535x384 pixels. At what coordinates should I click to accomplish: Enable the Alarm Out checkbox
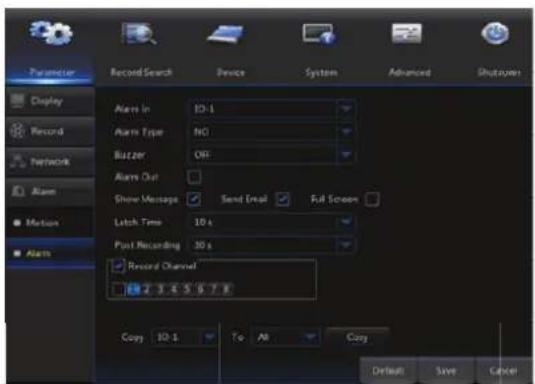pyautogui.click(x=194, y=177)
